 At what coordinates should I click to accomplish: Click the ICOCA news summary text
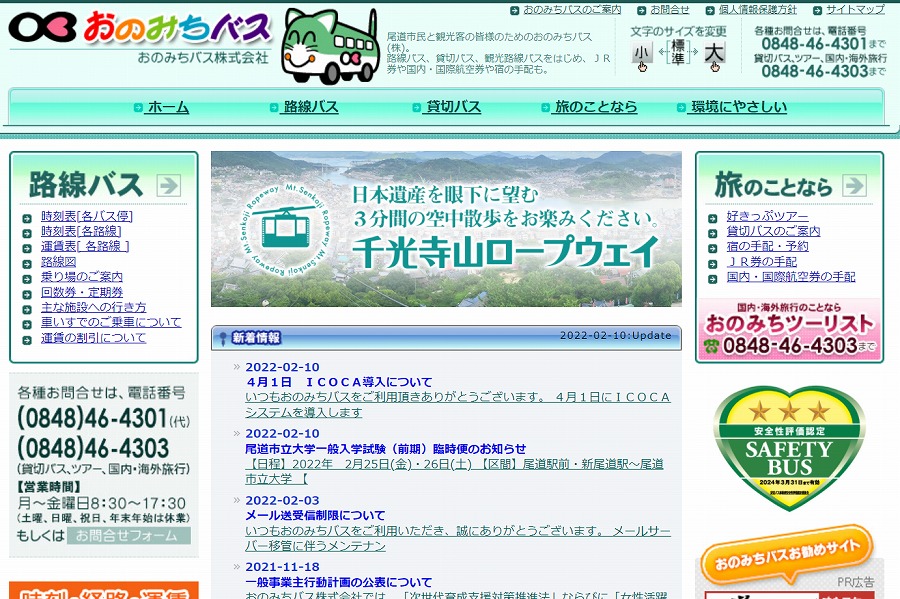tap(457, 404)
